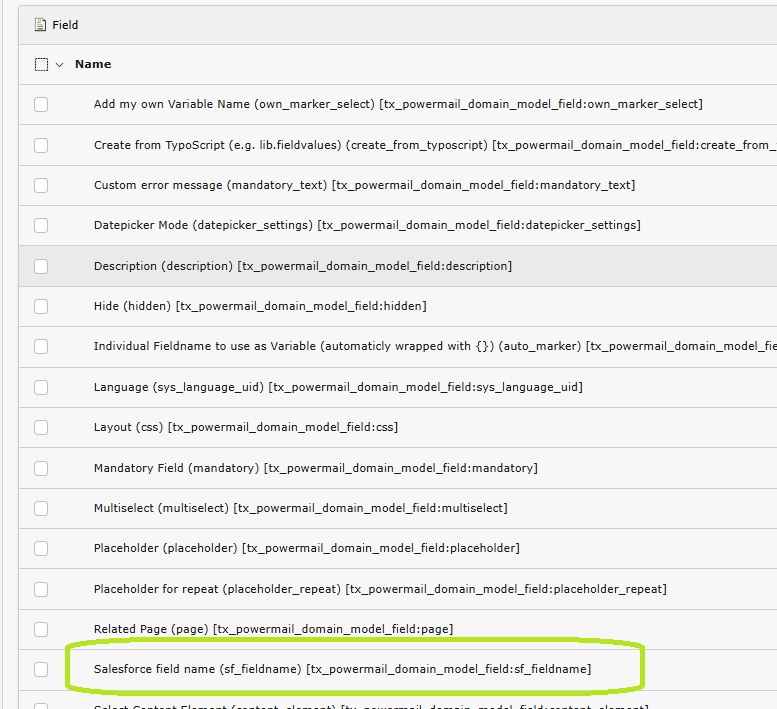Click the Related Page (page) entry text
The width and height of the screenshot is (777, 709).
[273, 629]
